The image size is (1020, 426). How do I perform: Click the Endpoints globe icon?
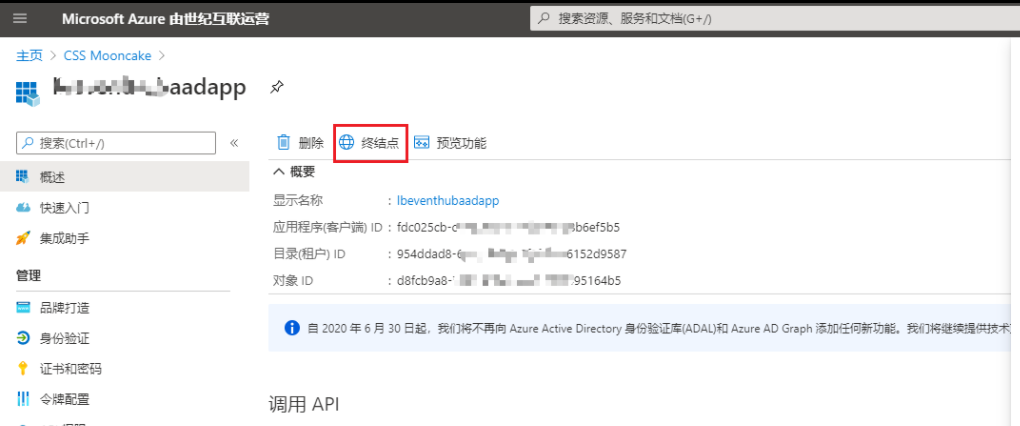point(346,143)
